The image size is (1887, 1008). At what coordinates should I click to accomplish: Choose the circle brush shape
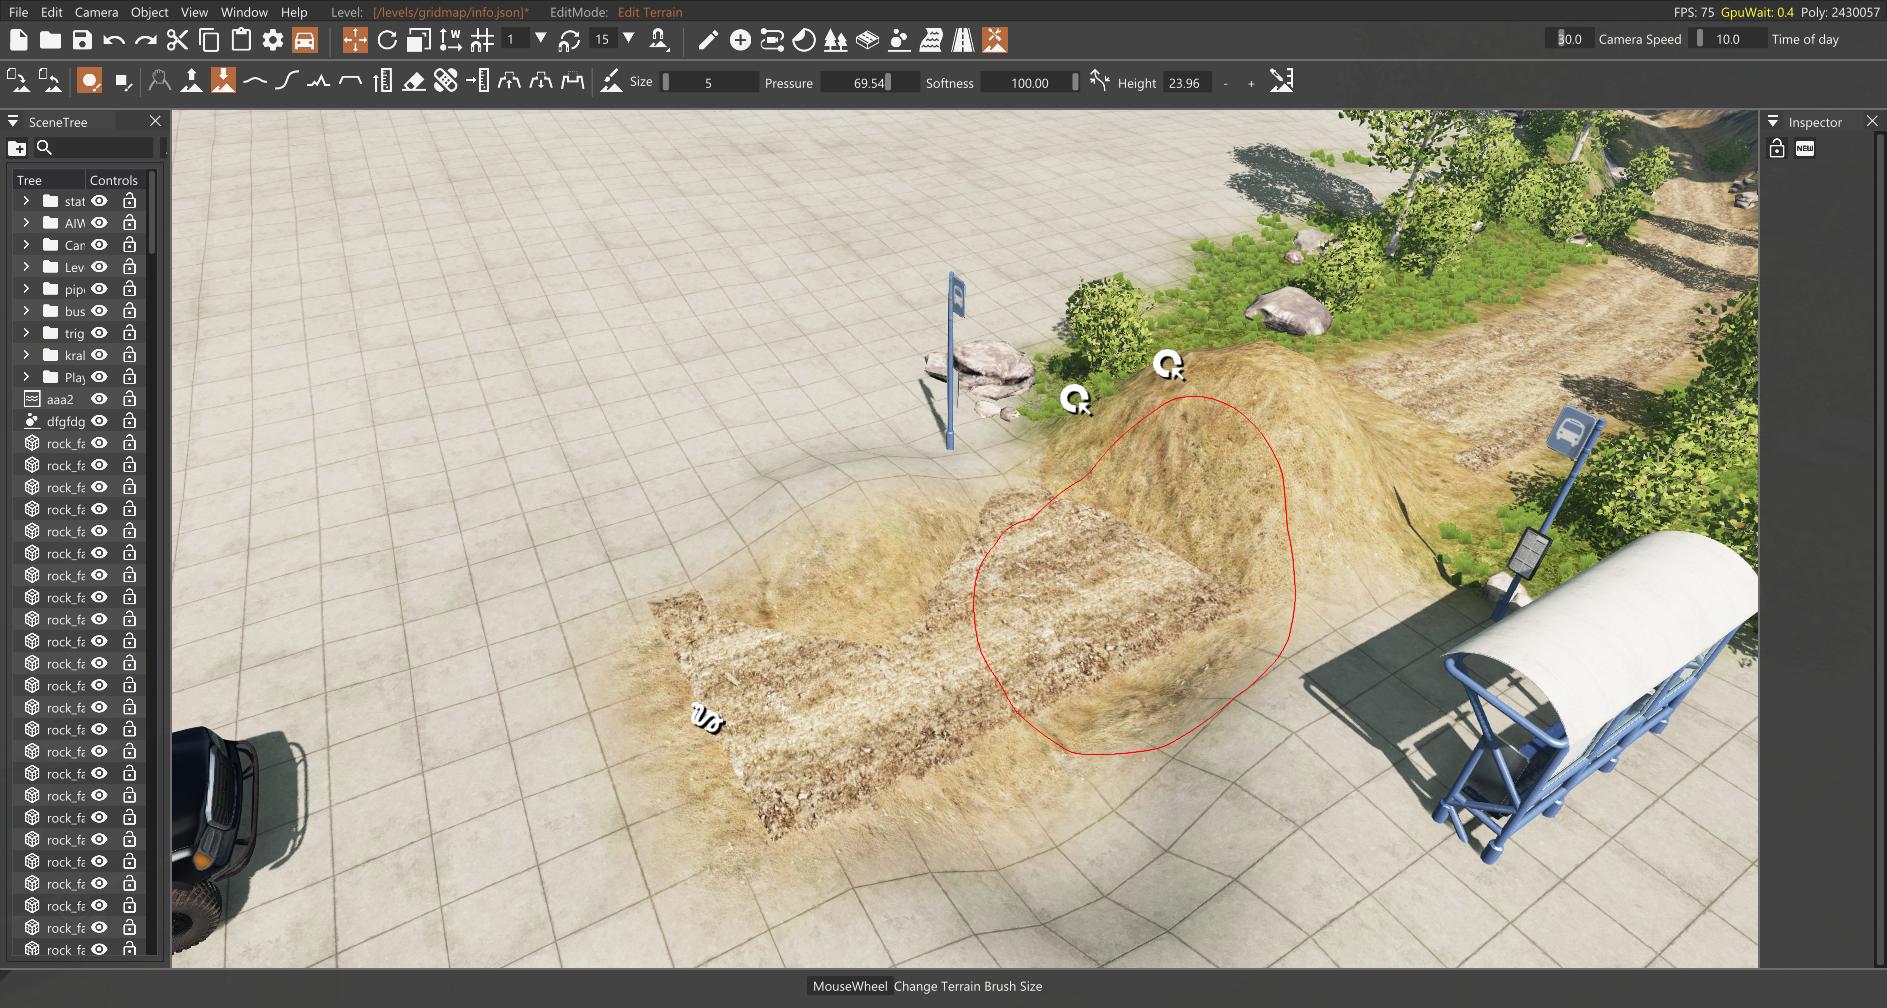pyautogui.click(x=90, y=81)
